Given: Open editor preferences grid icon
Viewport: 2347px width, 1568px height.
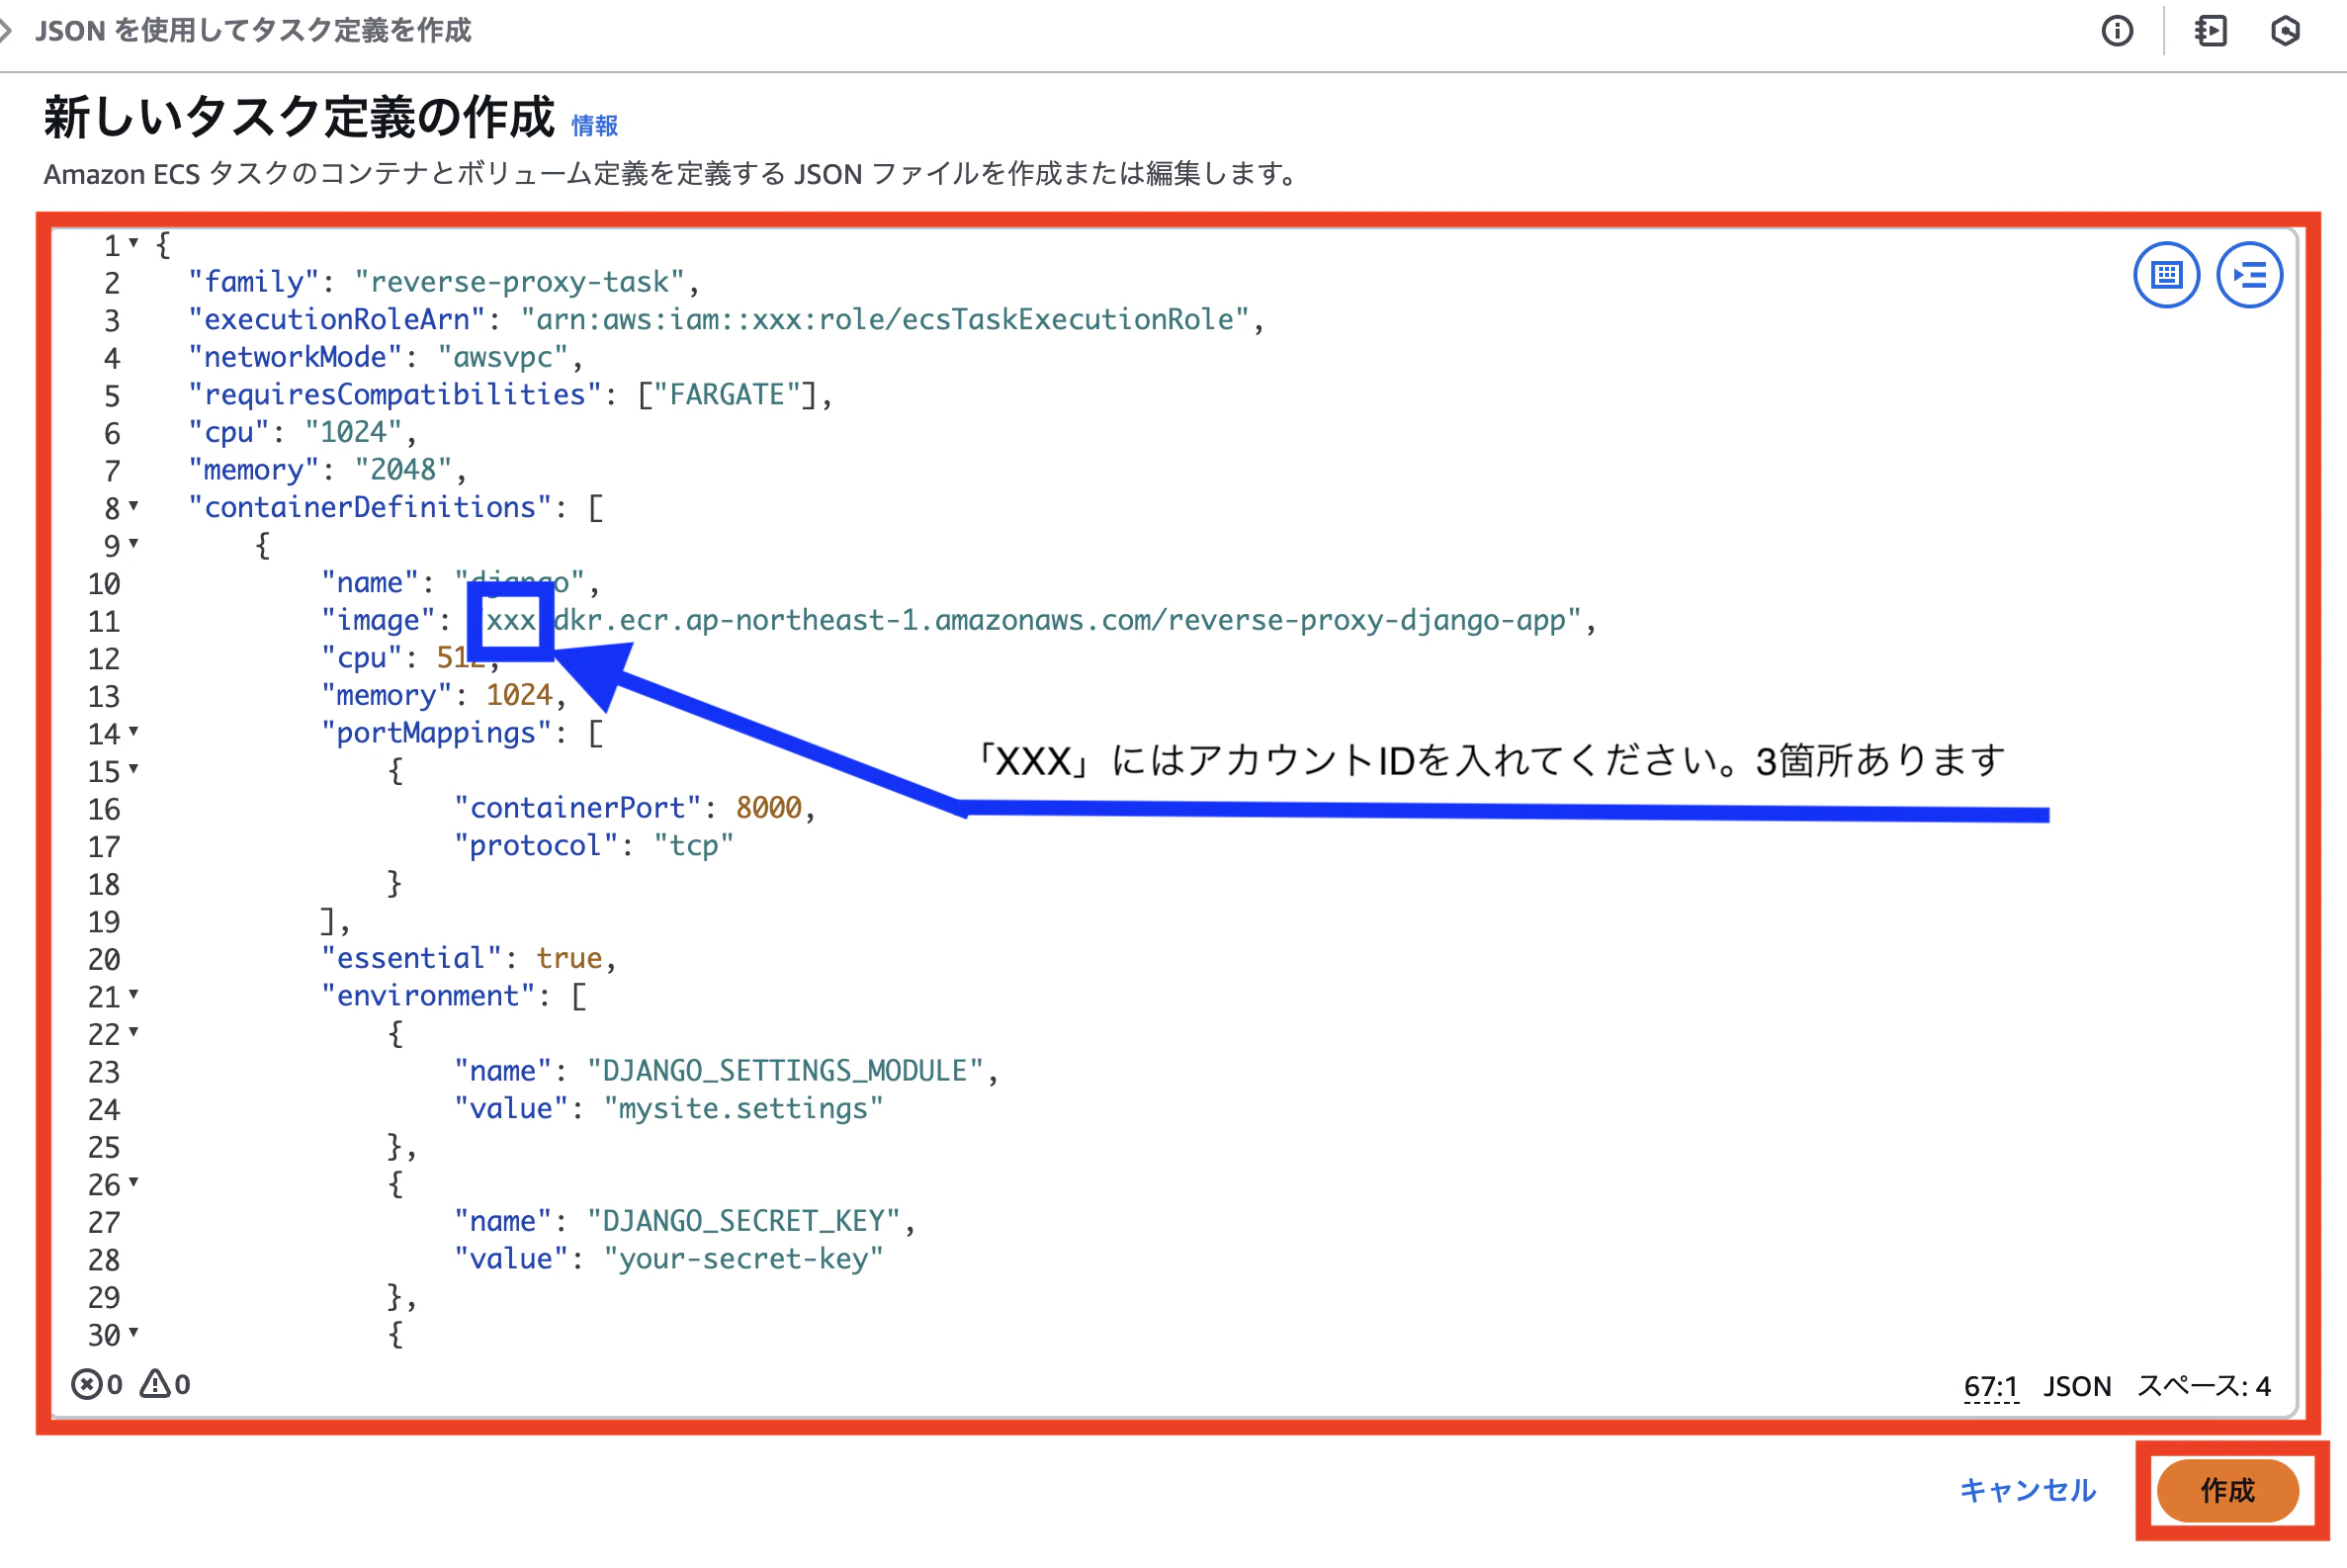Looking at the screenshot, I should pyautogui.click(x=2166, y=275).
